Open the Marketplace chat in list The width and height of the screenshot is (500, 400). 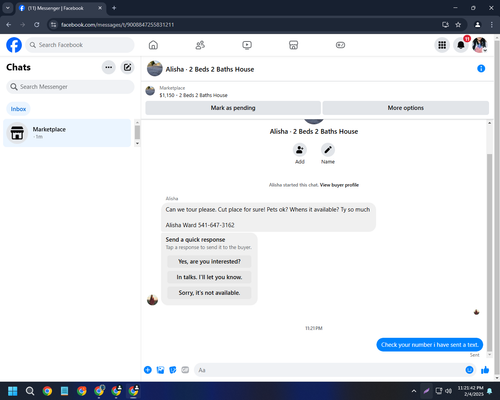click(x=67, y=133)
